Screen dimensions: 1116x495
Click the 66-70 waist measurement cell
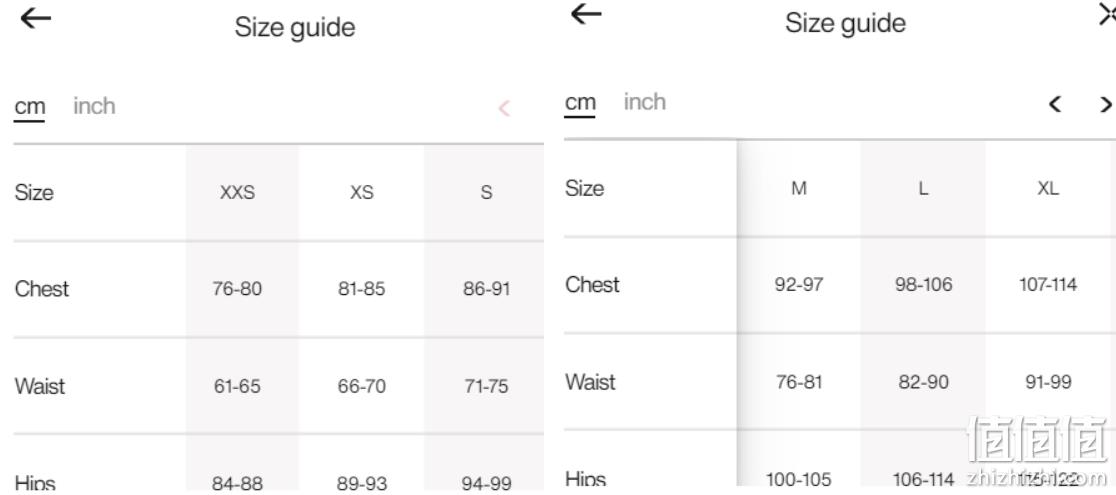tap(362, 386)
